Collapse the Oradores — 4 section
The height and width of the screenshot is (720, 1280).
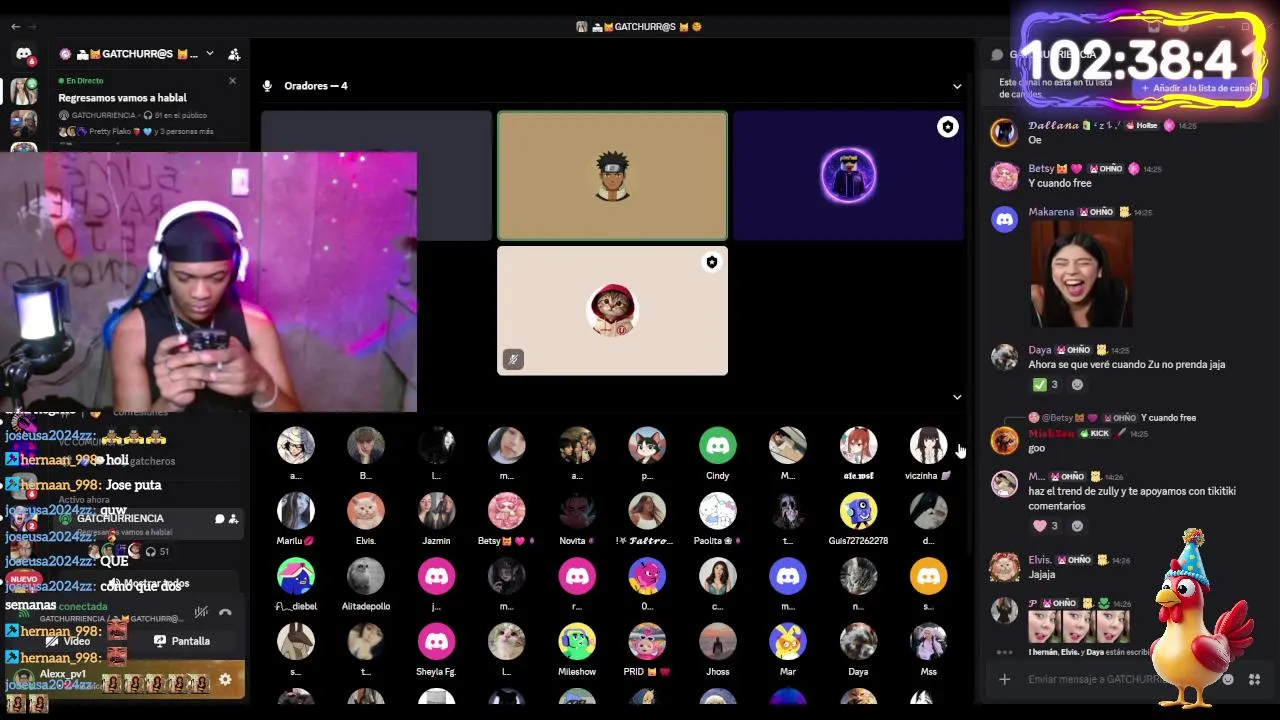tap(957, 86)
